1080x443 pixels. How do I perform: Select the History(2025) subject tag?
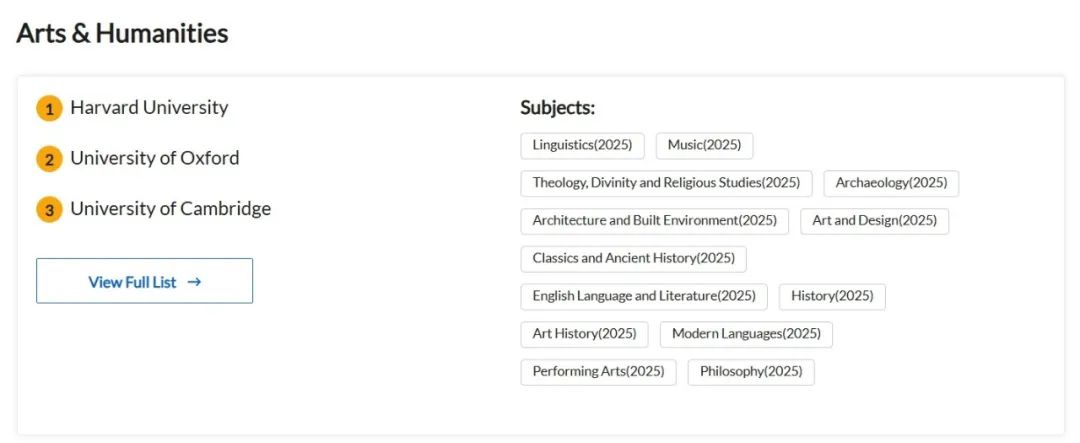click(x=832, y=296)
